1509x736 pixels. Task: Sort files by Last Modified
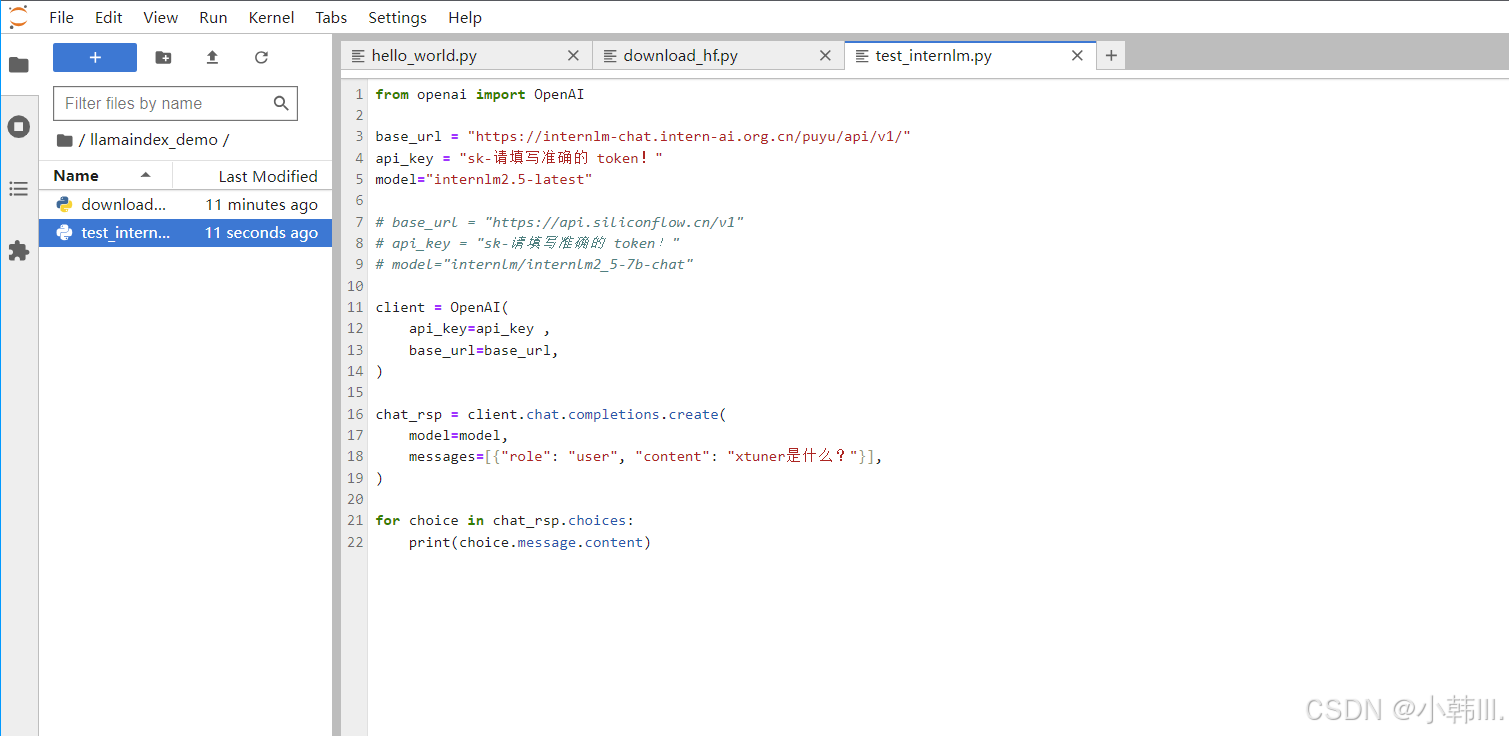coord(267,175)
